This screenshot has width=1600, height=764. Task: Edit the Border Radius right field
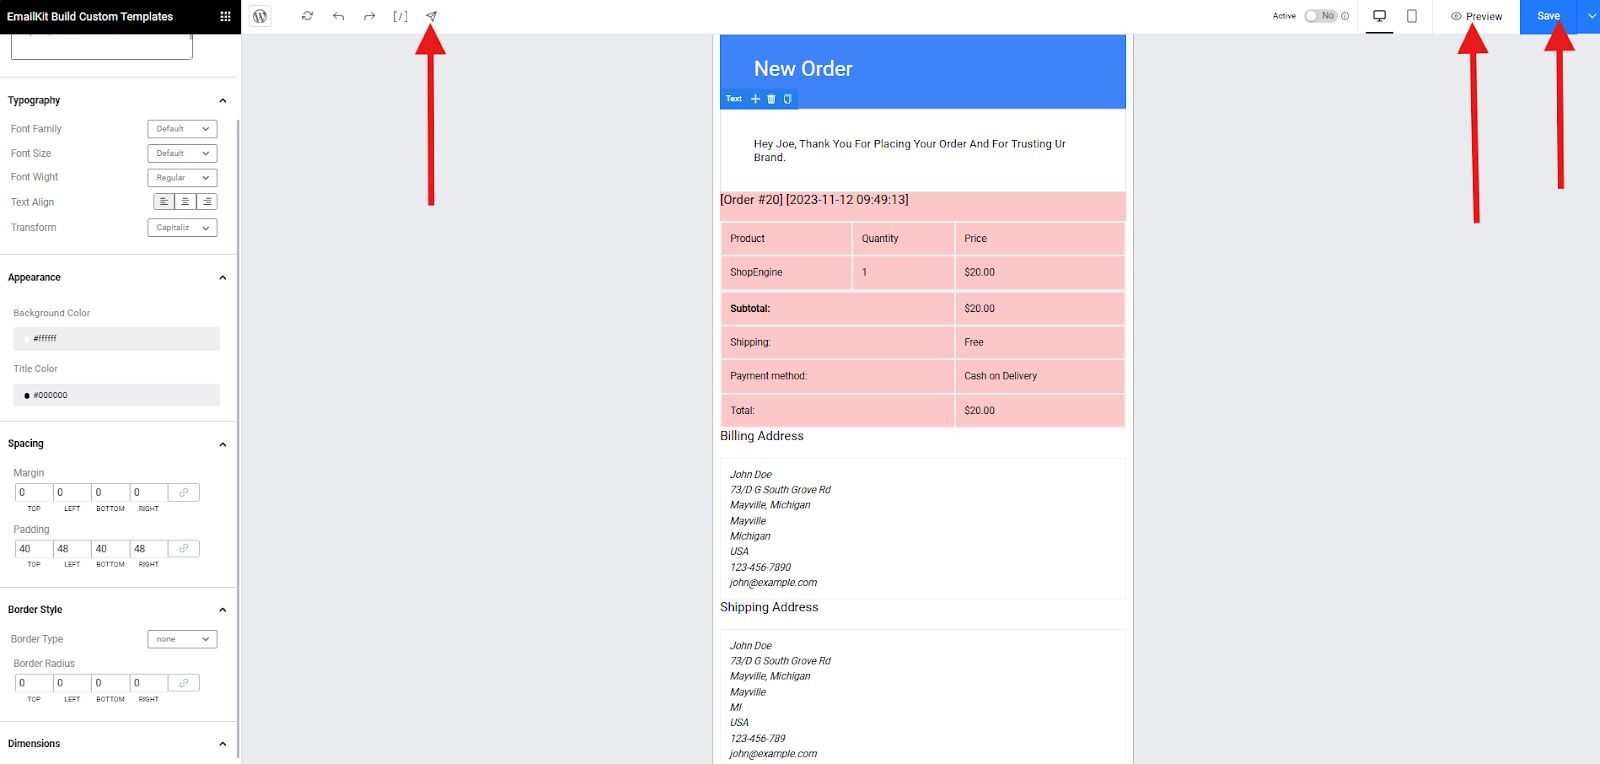click(x=149, y=683)
